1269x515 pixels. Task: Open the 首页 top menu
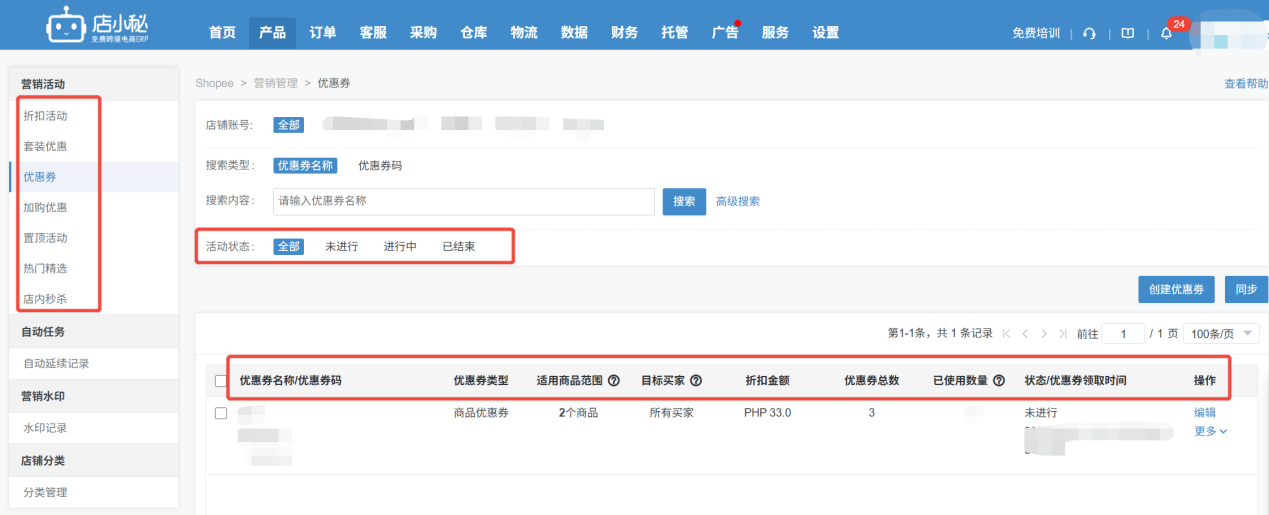pyautogui.click(x=222, y=33)
